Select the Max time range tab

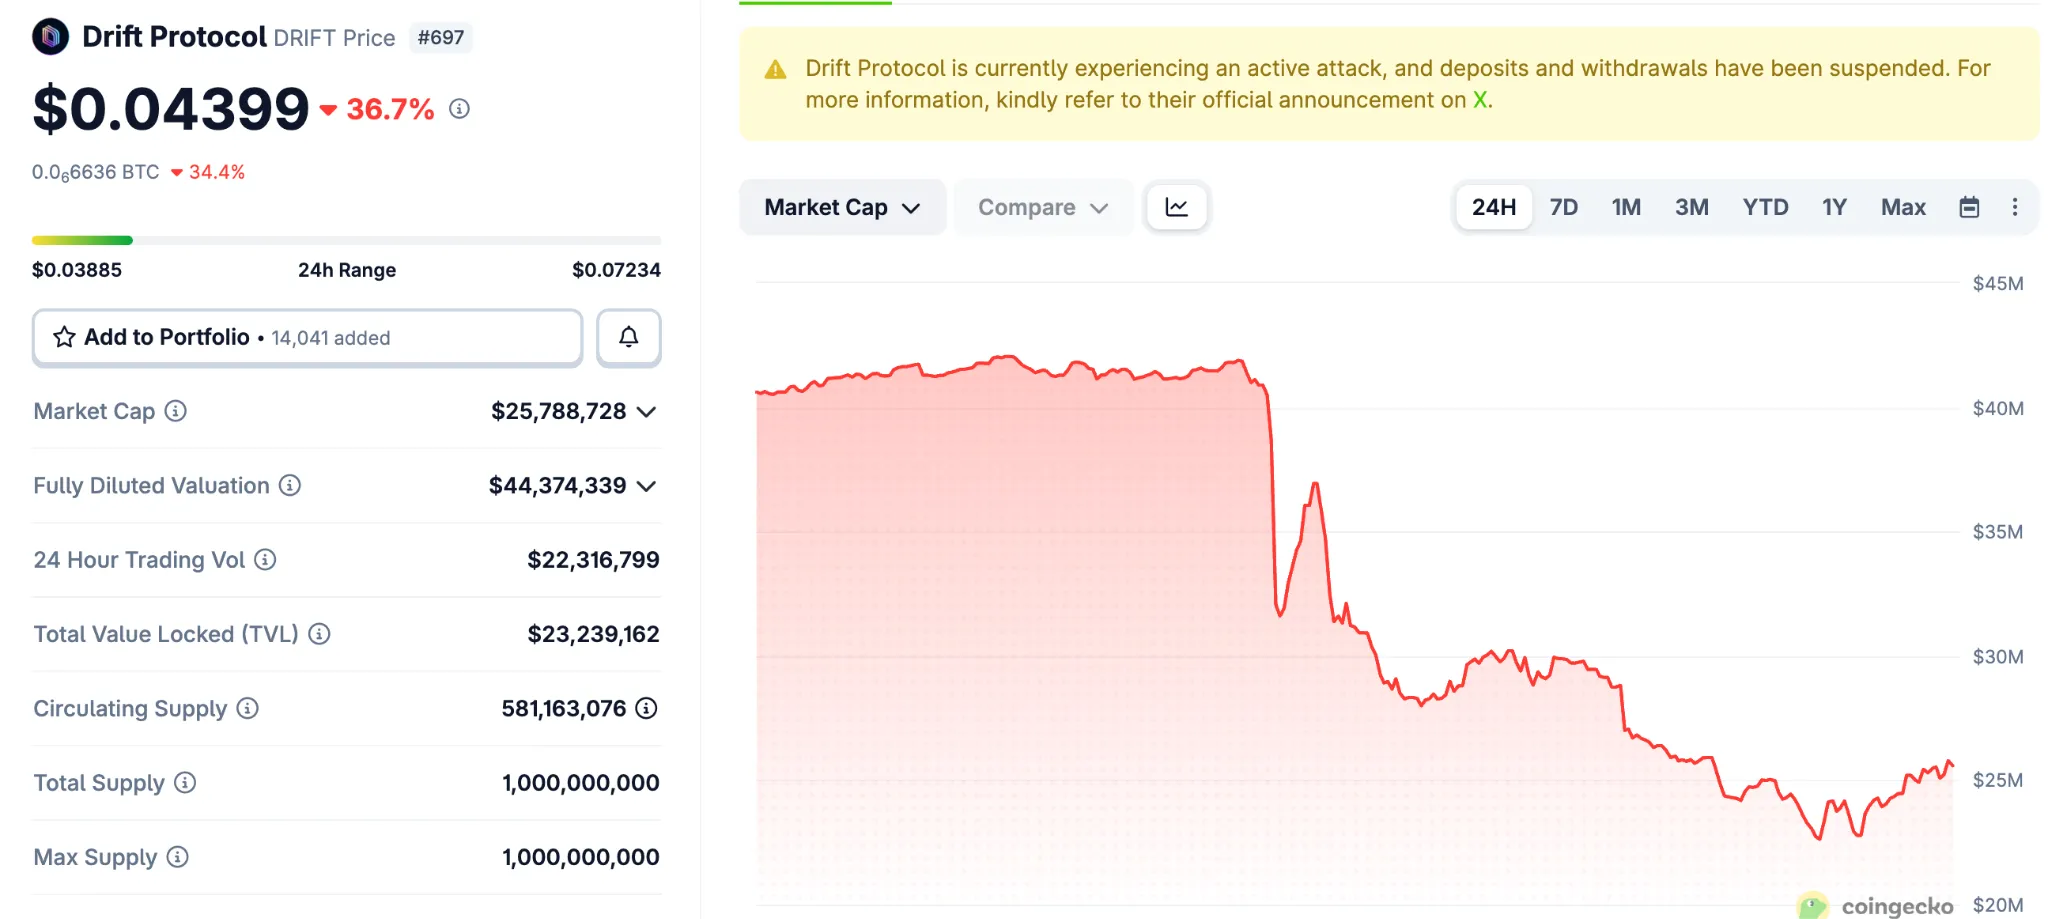pyautogui.click(x=1903, y=207)
